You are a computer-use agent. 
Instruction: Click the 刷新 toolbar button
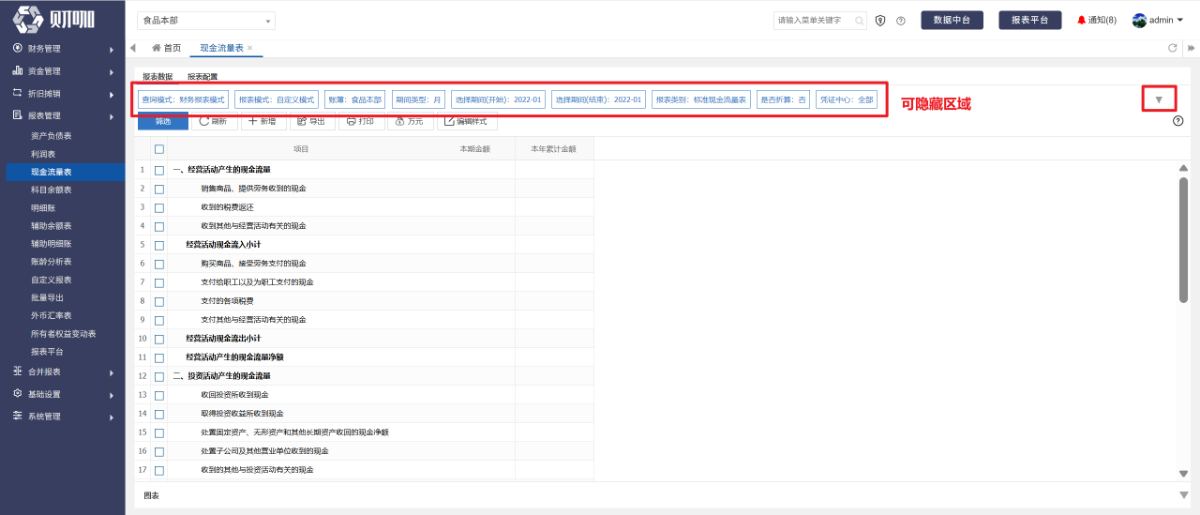click(212, 121)
